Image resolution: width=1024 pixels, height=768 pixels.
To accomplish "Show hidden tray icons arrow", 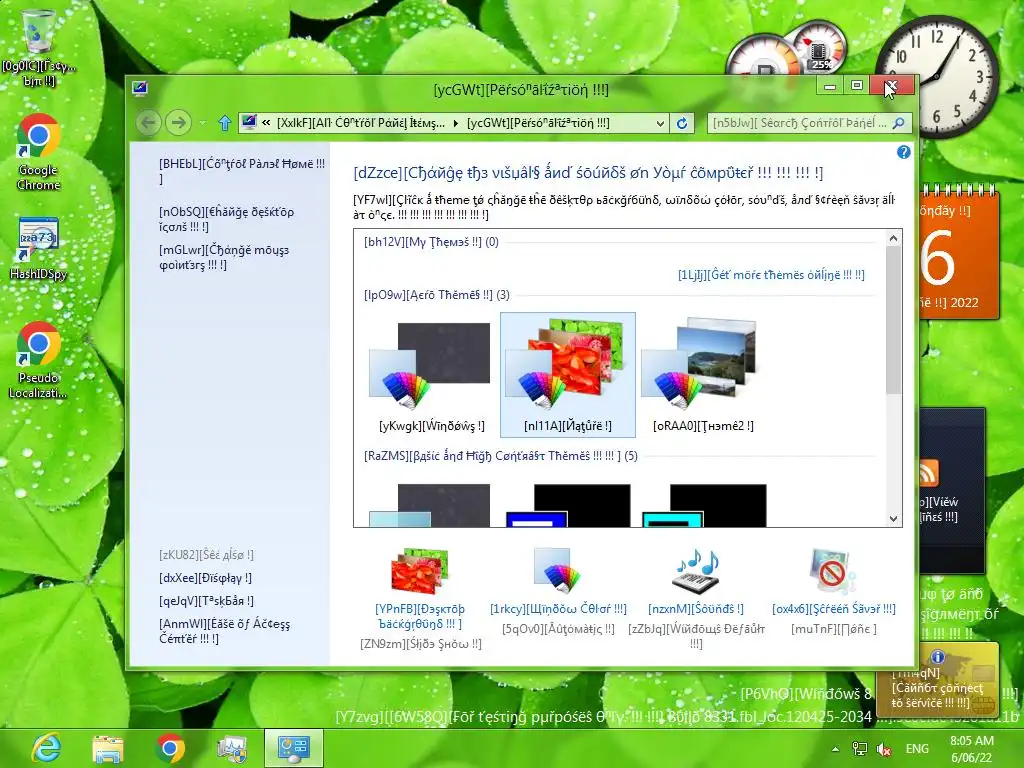I will click(835, 749).
